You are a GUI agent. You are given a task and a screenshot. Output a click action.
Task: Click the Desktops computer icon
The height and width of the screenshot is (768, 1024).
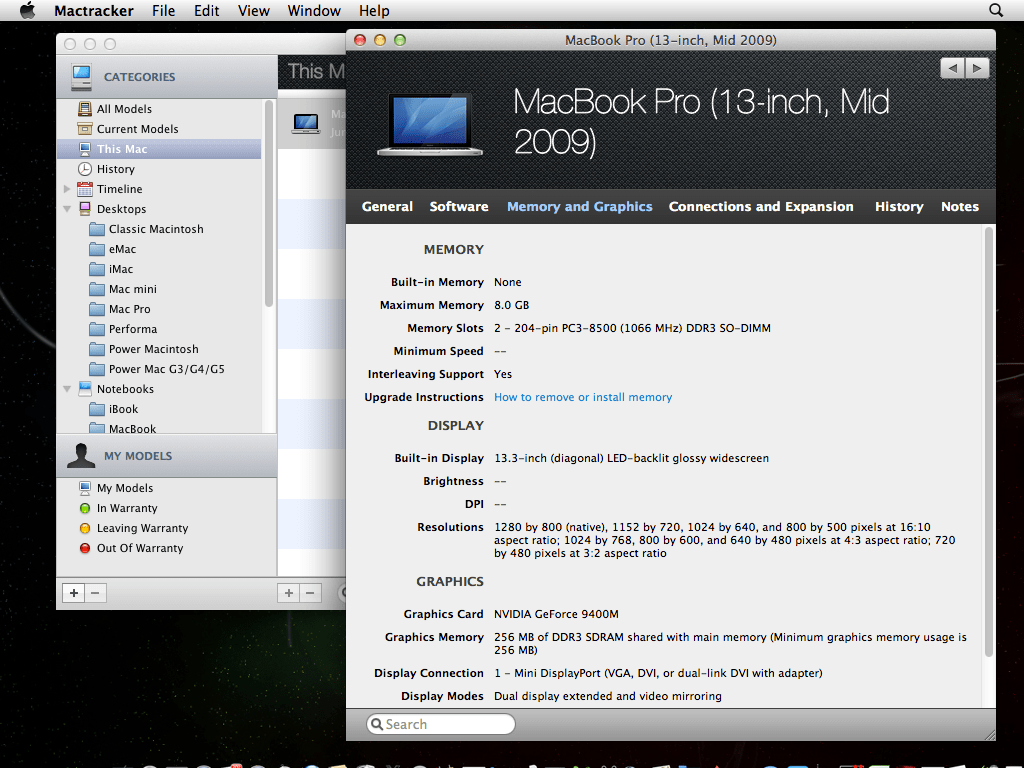point(85,209)
